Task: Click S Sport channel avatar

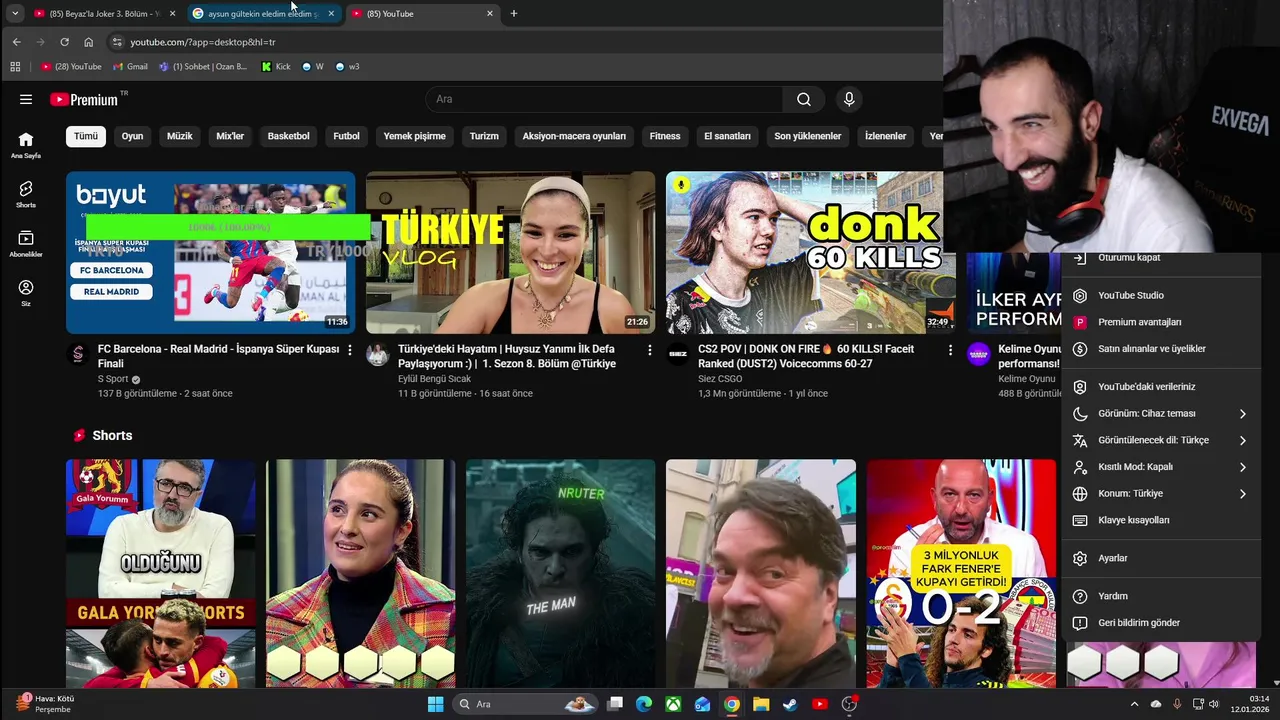Action: coord(77,354)
